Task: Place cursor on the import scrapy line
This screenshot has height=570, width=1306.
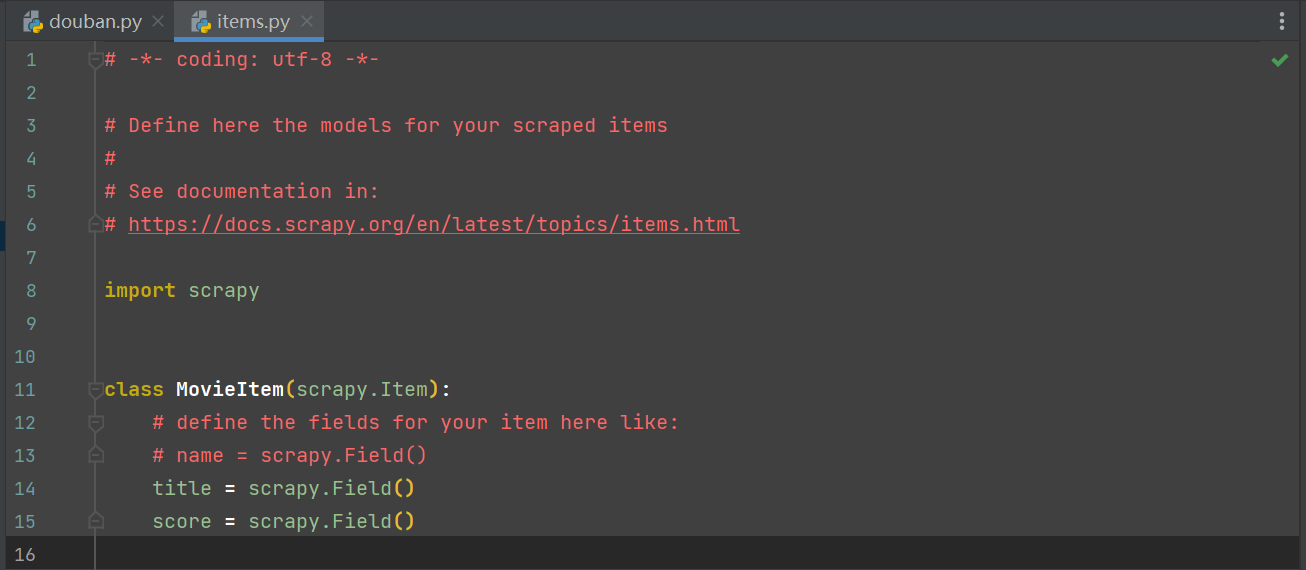Action: click(x=182, y=291)
